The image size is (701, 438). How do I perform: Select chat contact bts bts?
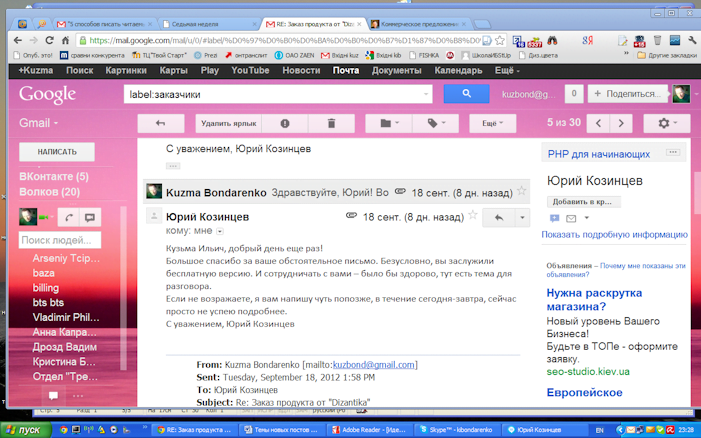(x=48, y=303)
